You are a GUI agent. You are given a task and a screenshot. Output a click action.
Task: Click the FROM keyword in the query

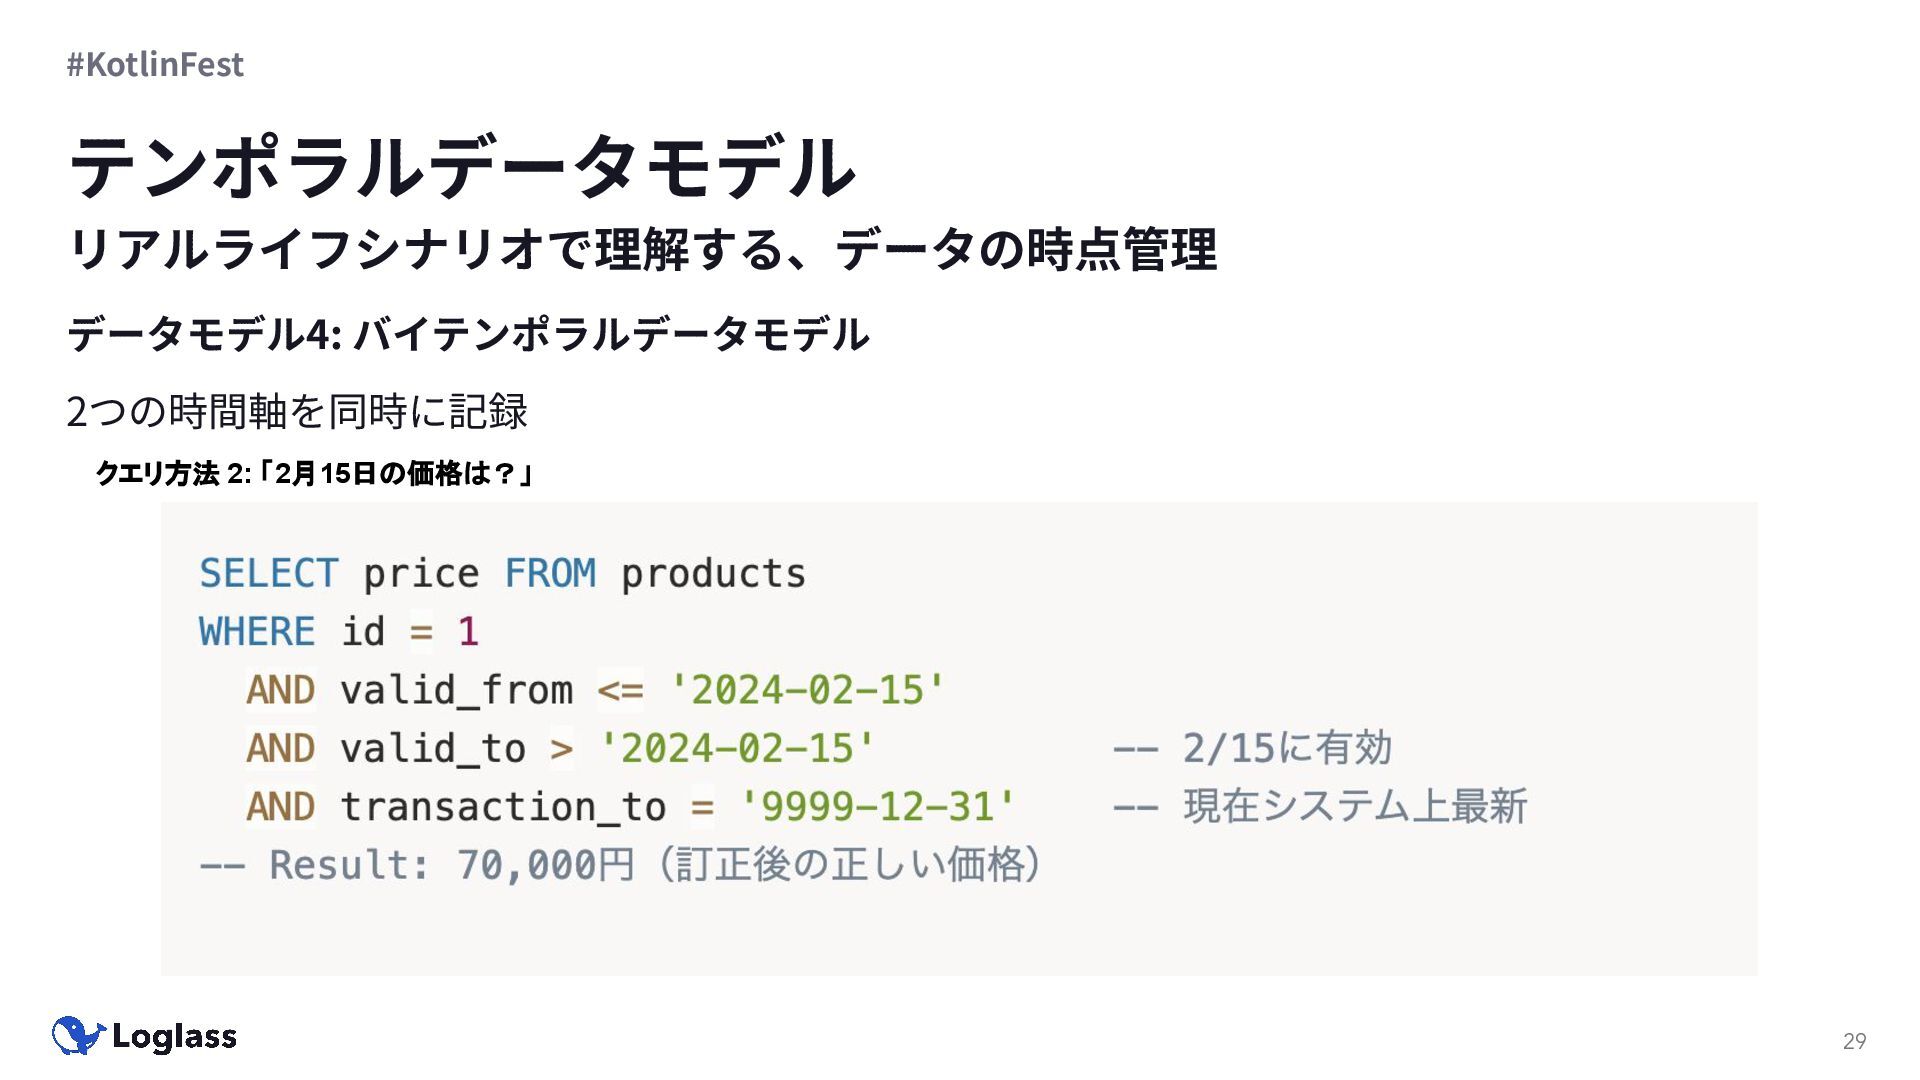[x=550, y=574]
